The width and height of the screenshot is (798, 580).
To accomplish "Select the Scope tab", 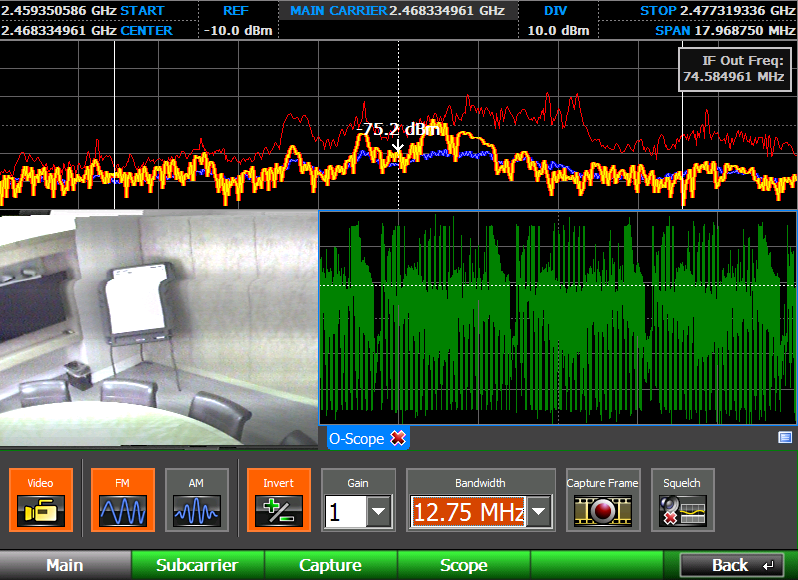I will 464,565.
